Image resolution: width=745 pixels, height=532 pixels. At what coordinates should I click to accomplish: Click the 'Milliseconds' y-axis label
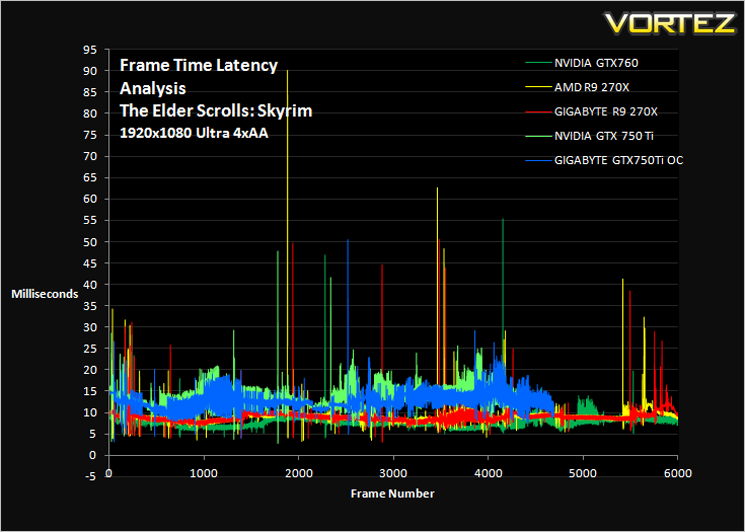45,294
